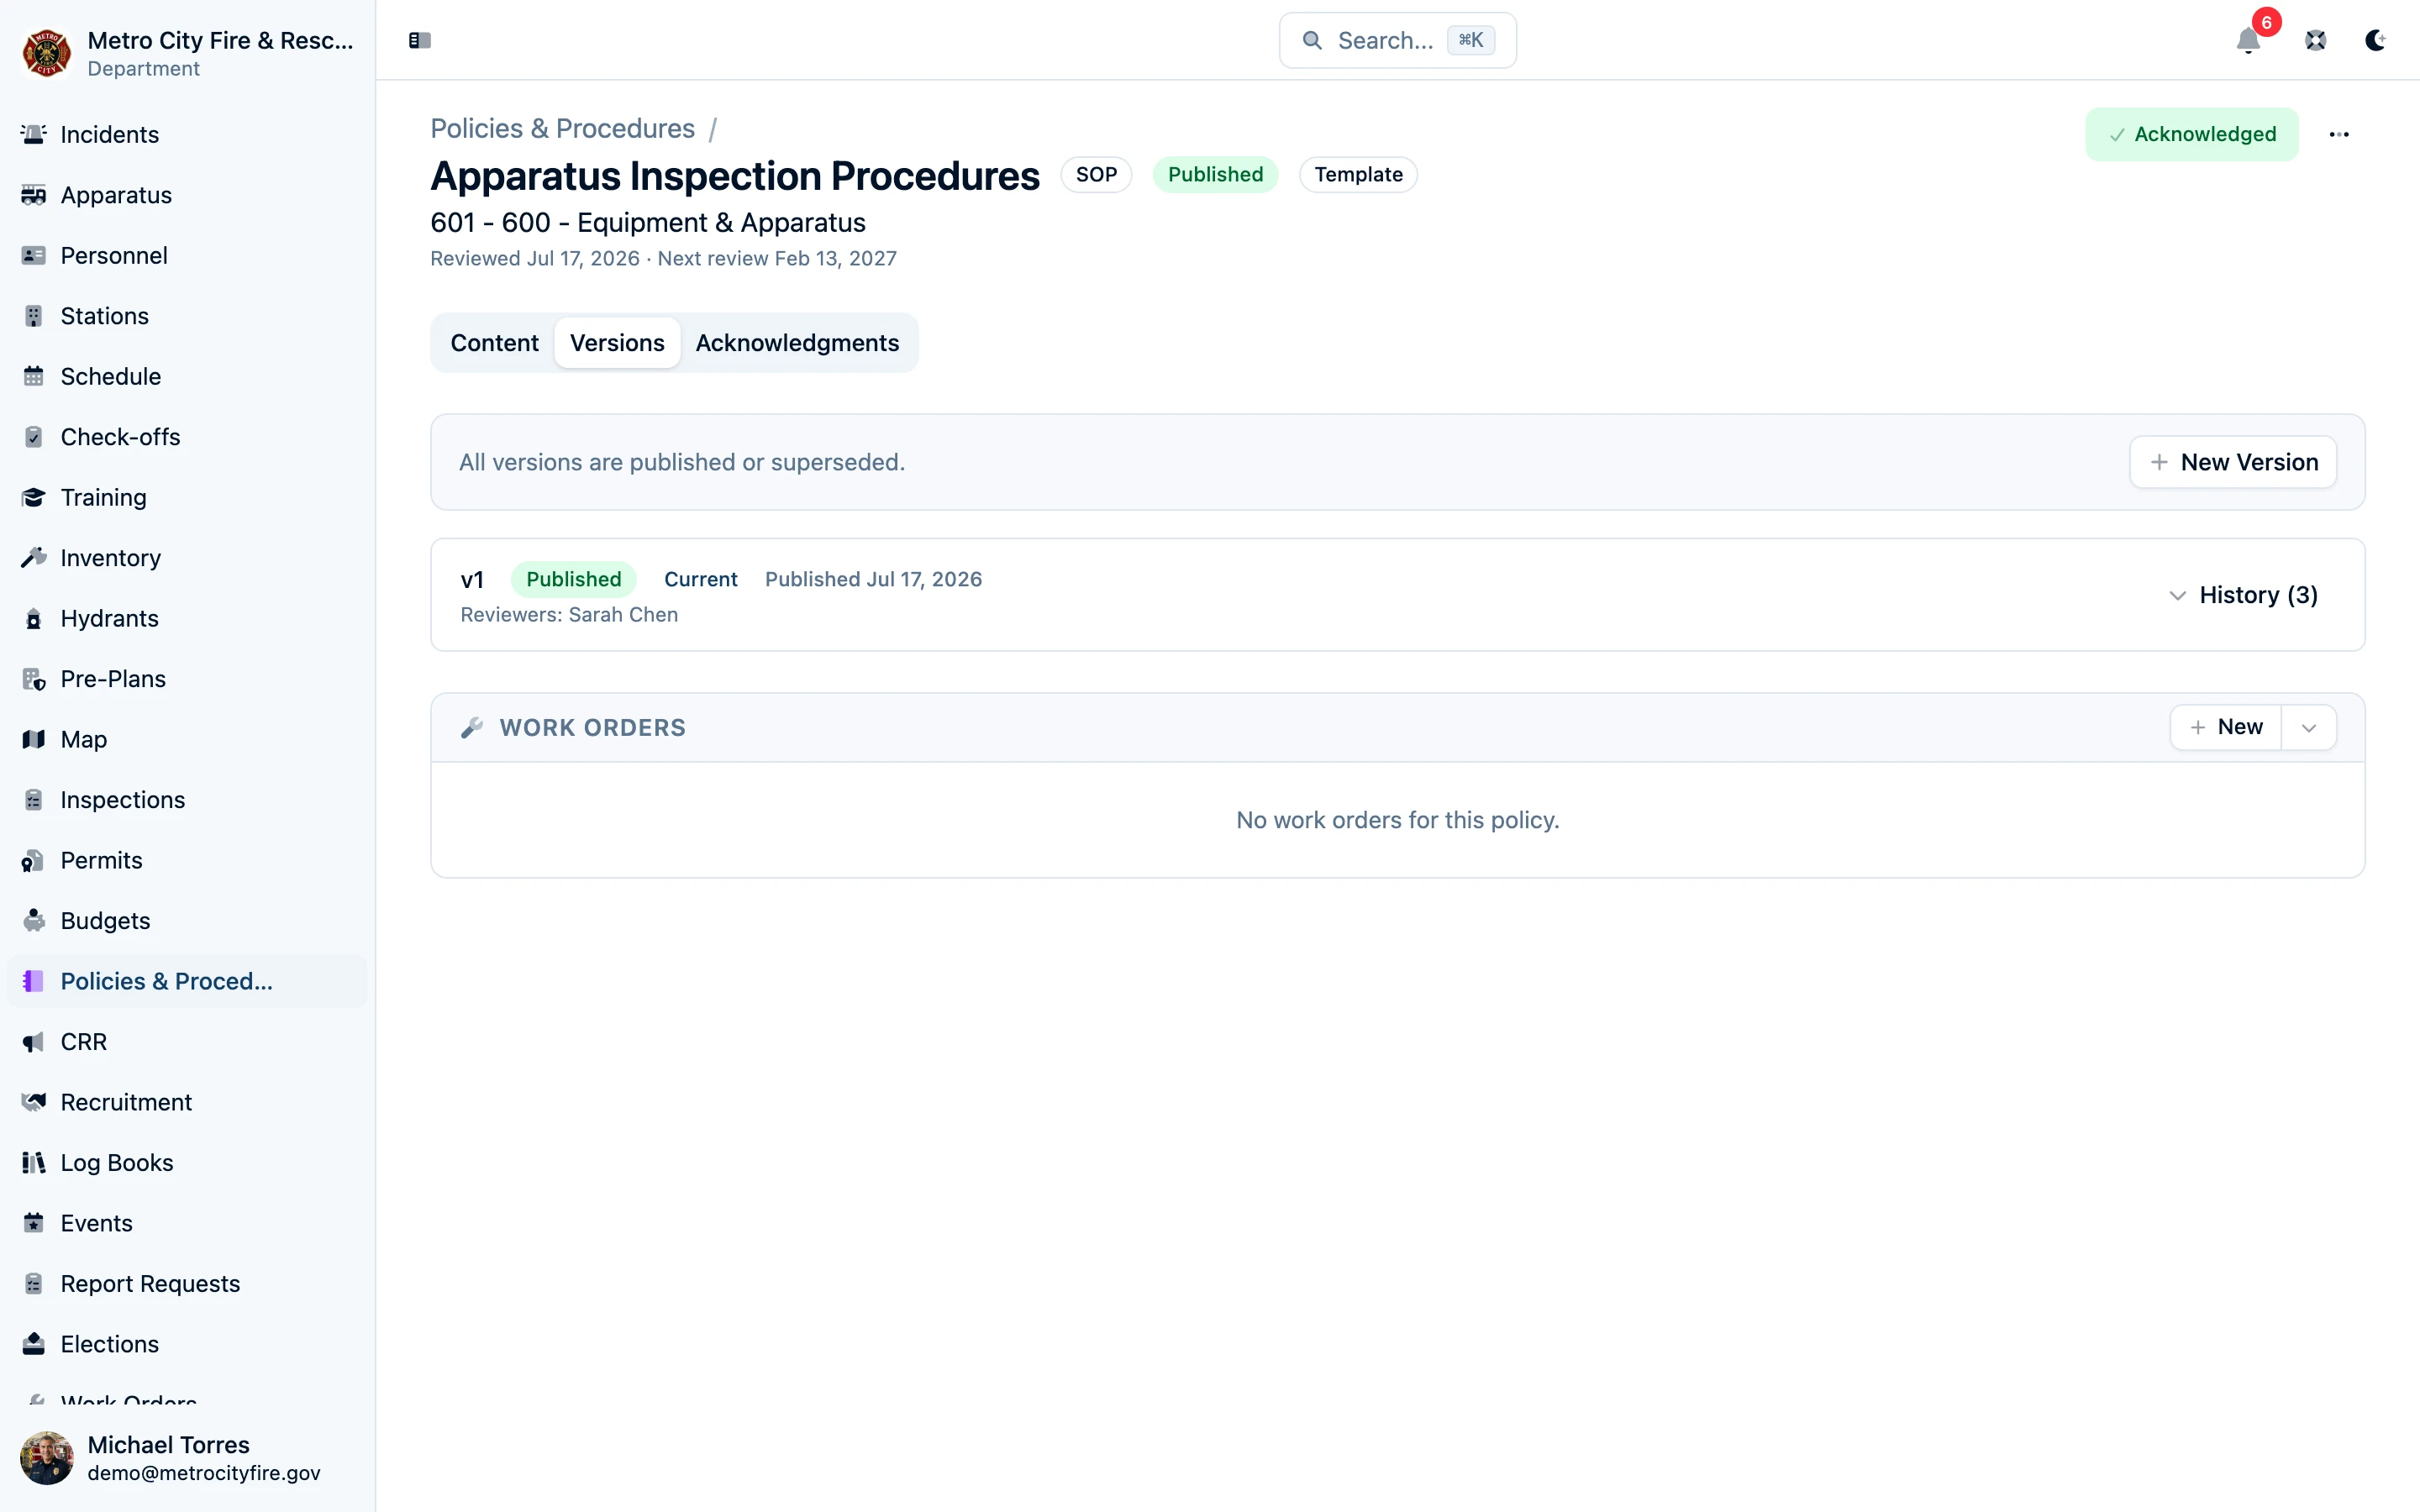Click "Reviewers: Sarah Chen" text

pyautogui.click(x=569, y=615)
